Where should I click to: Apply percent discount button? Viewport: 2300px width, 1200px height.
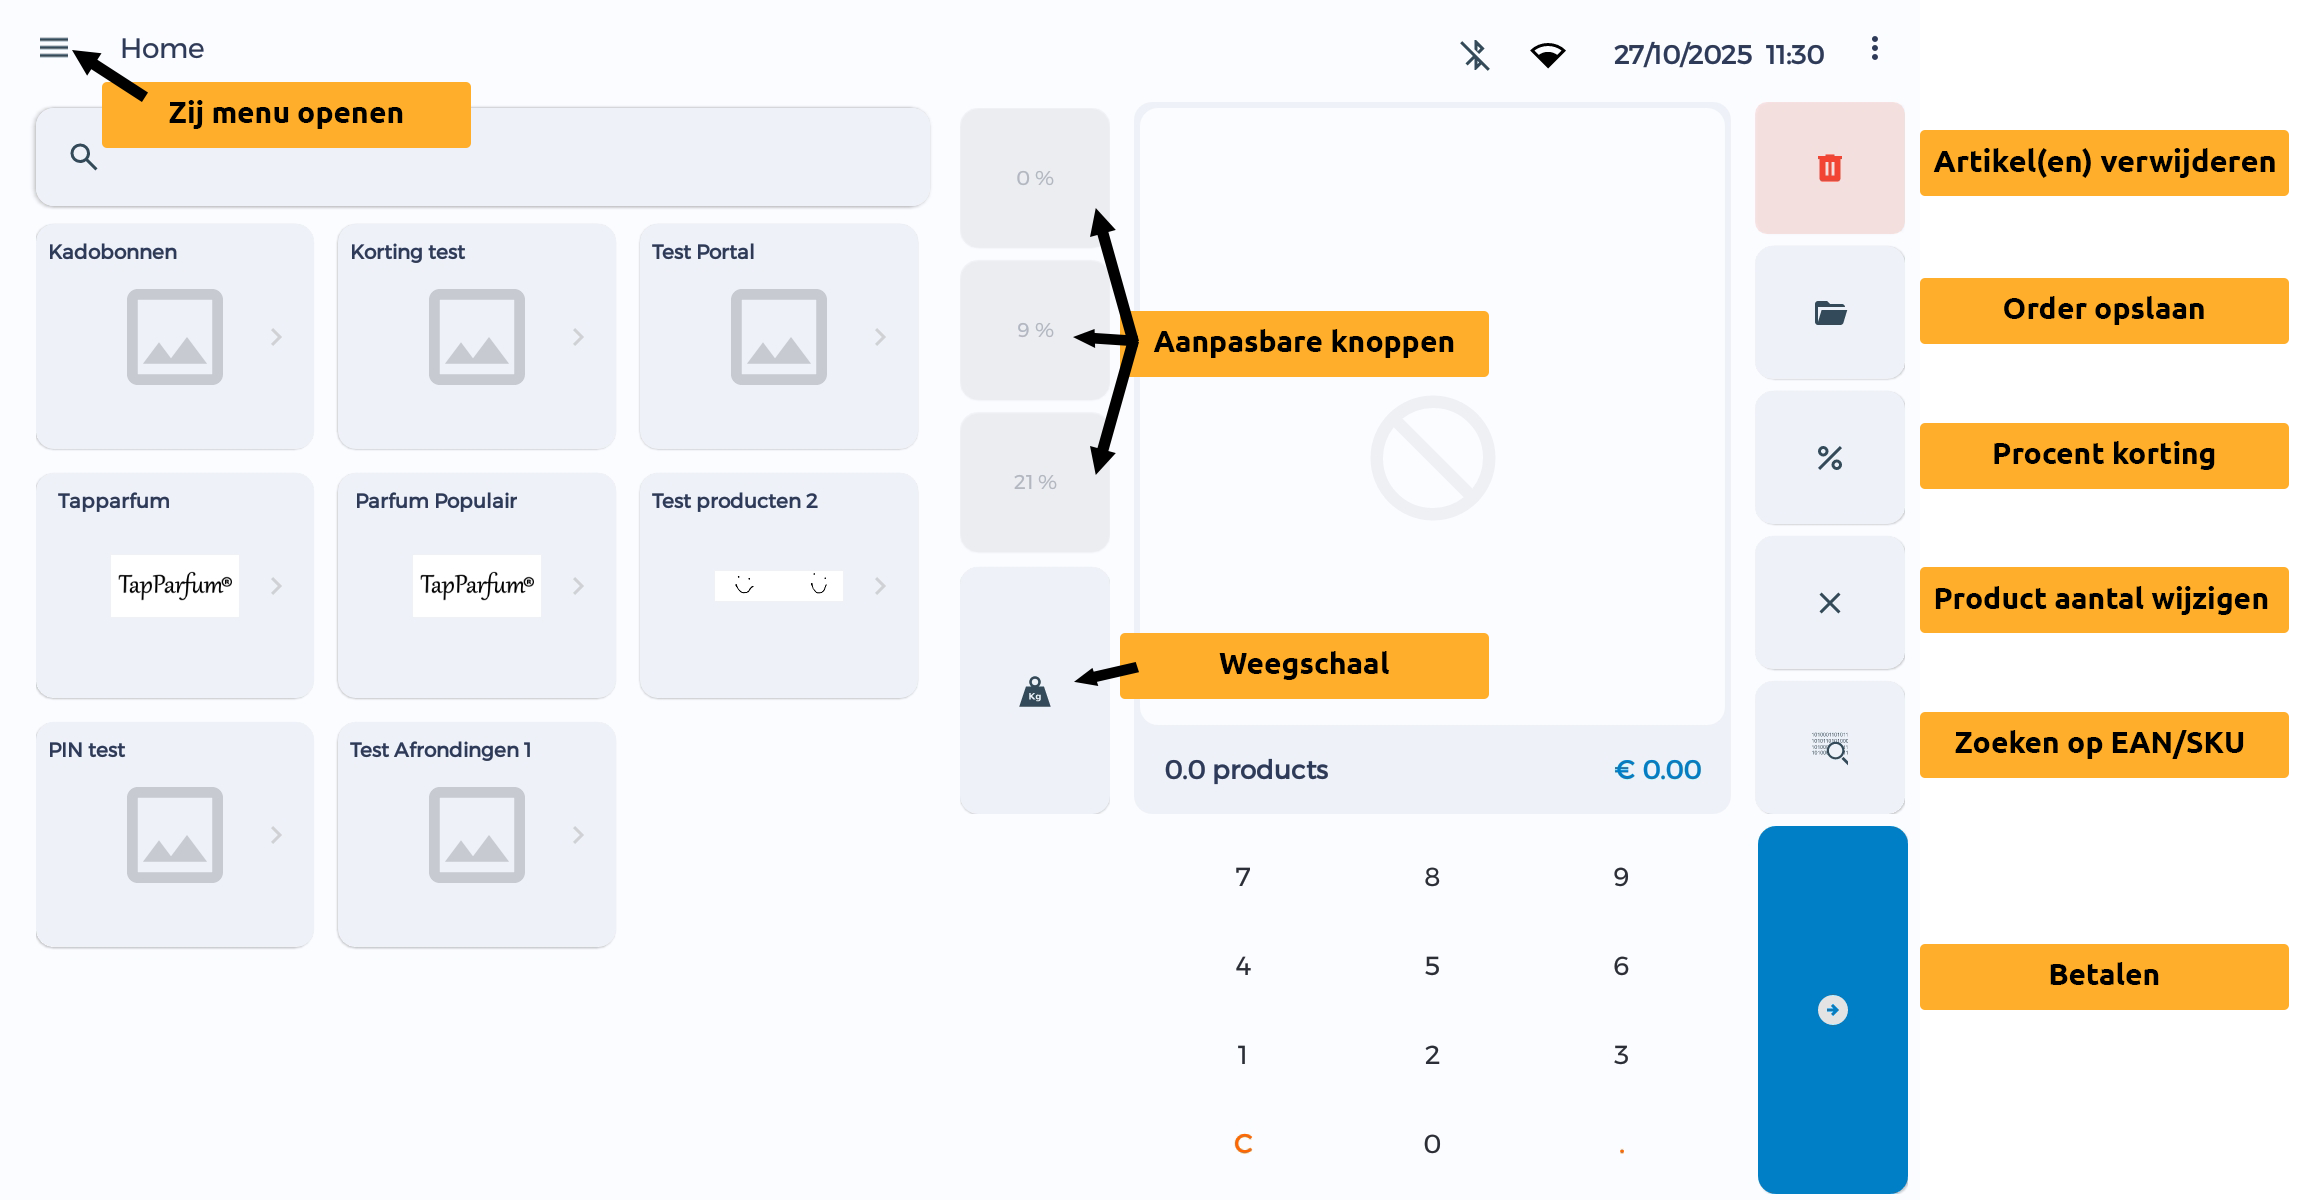(x=1829, y=458)
